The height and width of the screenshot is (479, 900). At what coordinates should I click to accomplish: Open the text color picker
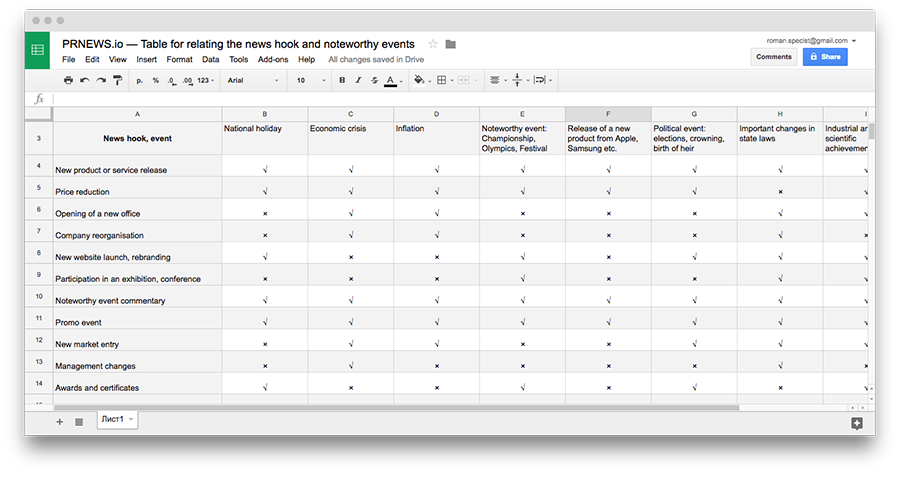pyautogui.click(x=391, y=81)
